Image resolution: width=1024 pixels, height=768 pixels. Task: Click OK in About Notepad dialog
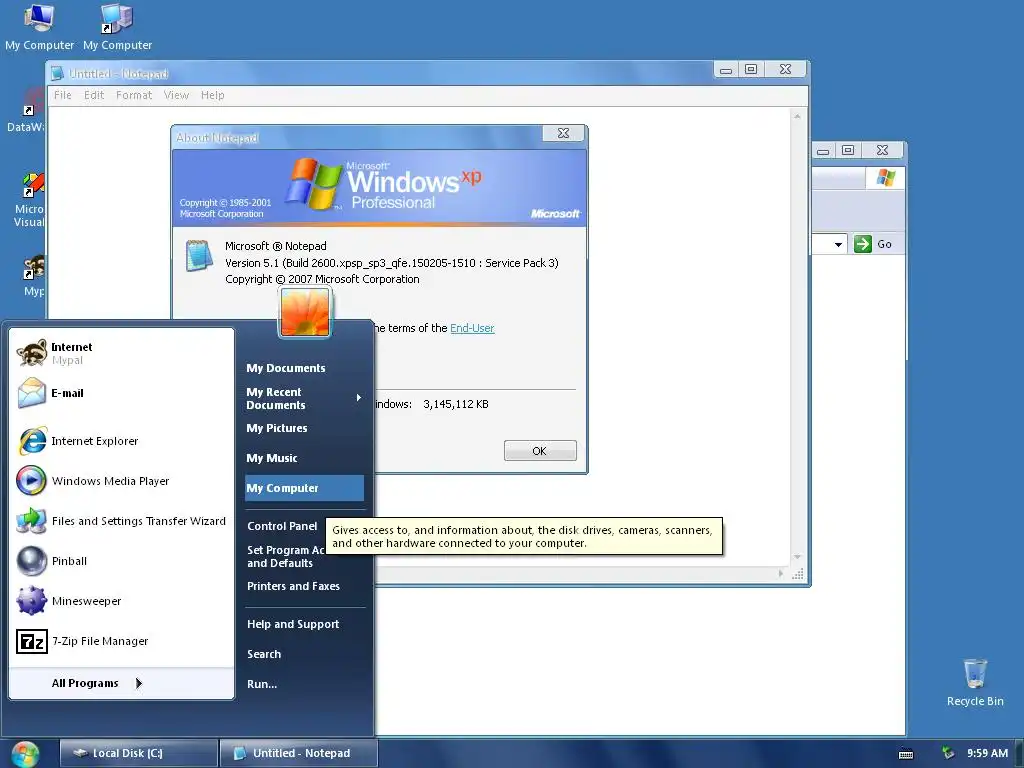[x=540, y=451]
